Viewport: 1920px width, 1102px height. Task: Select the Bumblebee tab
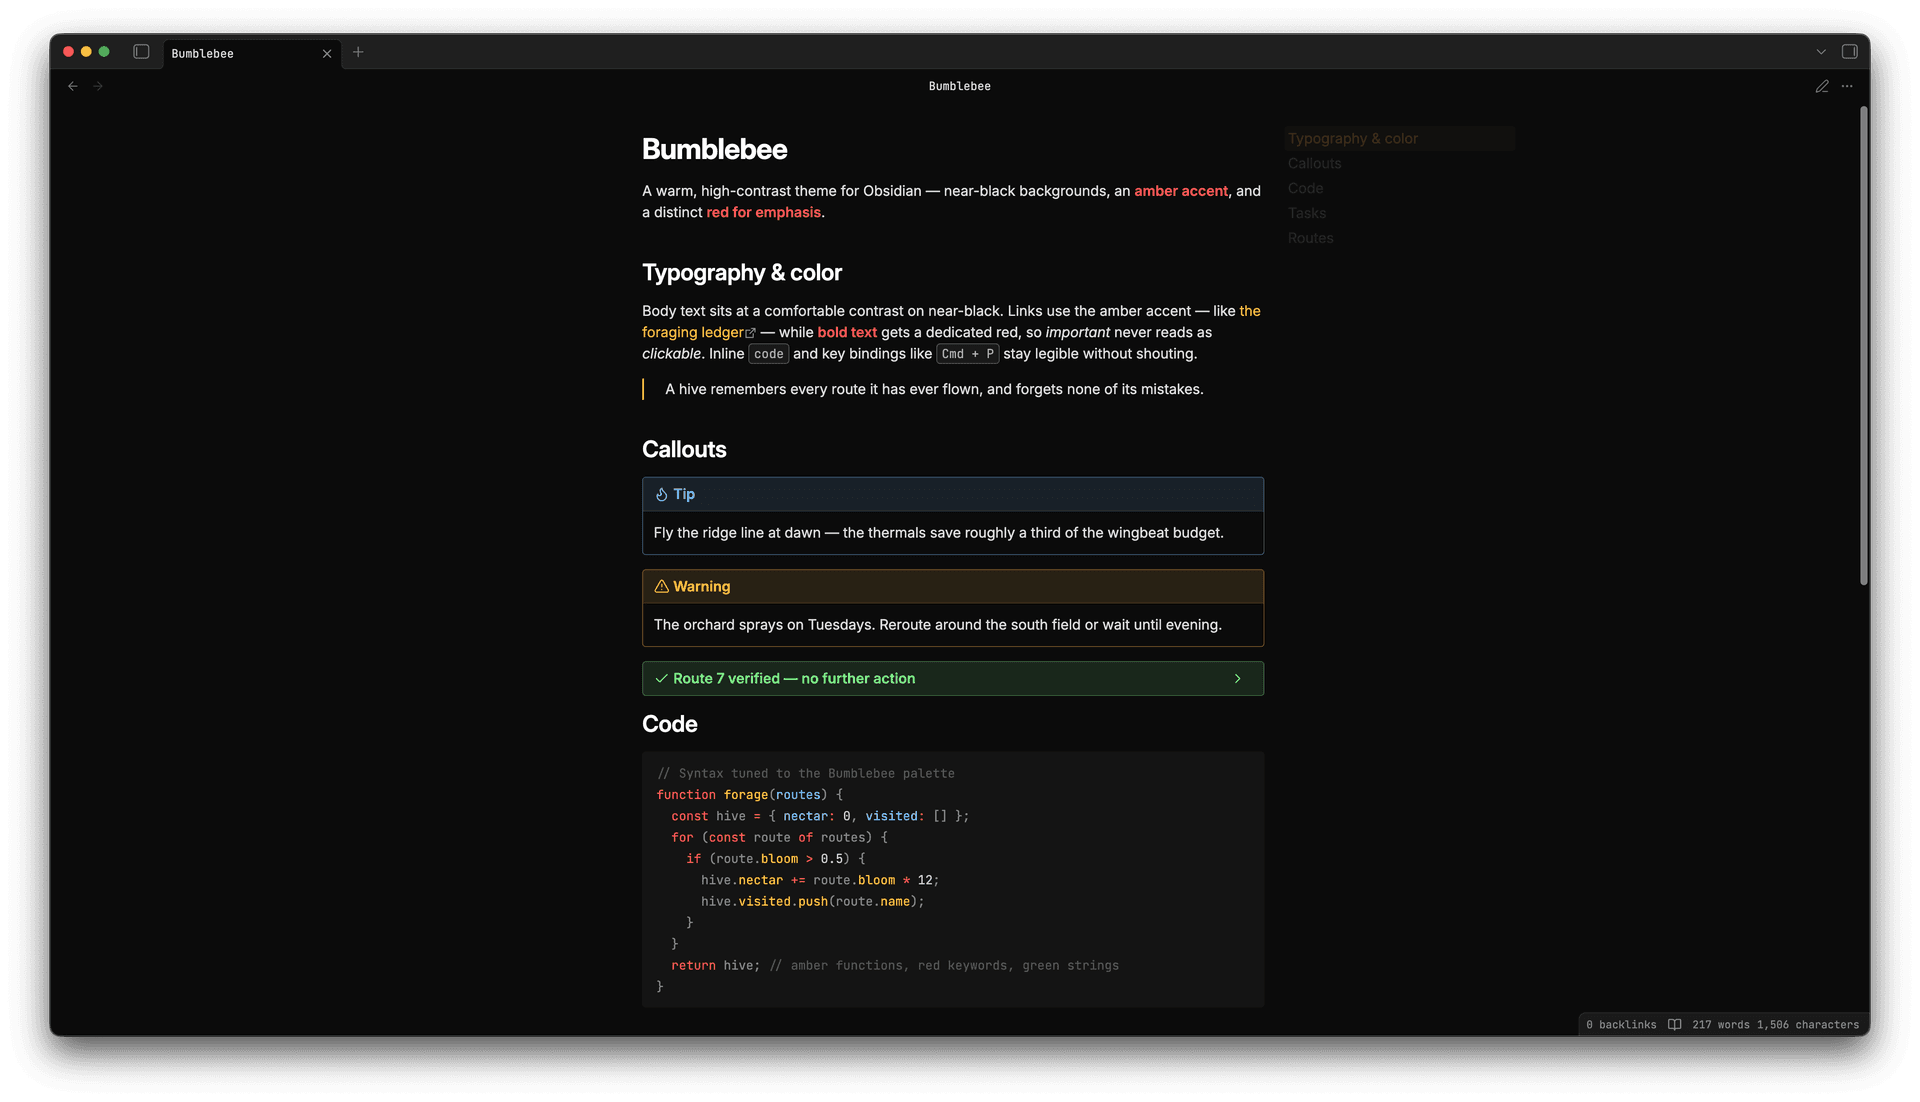251,54
